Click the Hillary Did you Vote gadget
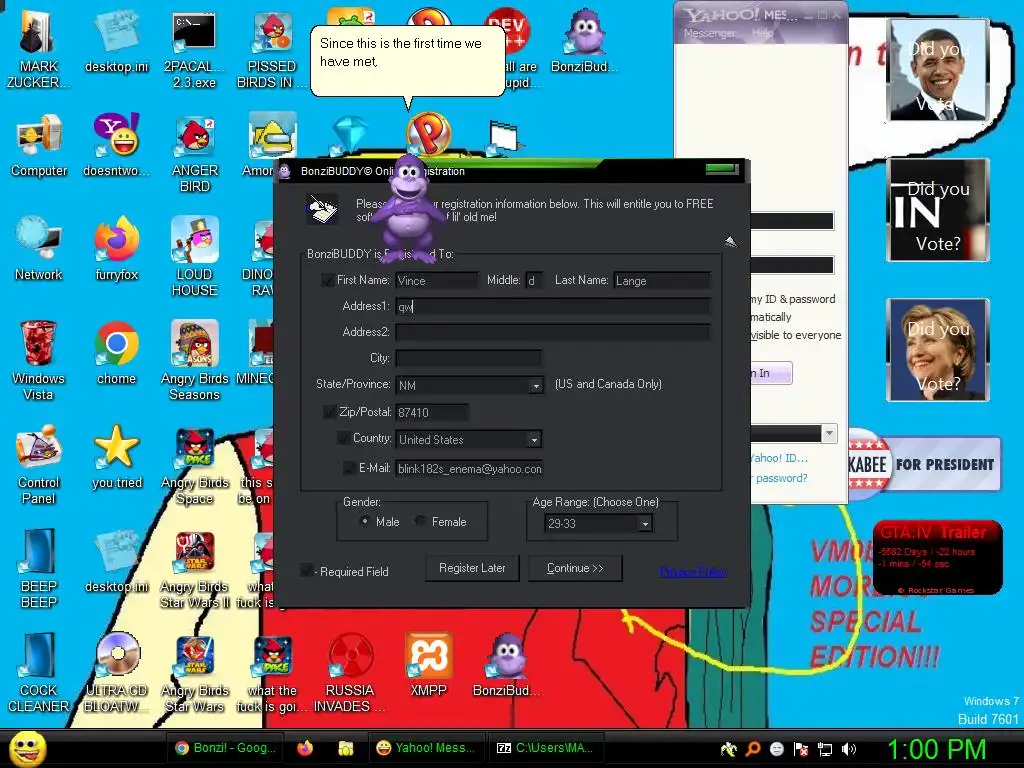Image resolution: width=1024 pixels, height=768 pixels. 938,349
